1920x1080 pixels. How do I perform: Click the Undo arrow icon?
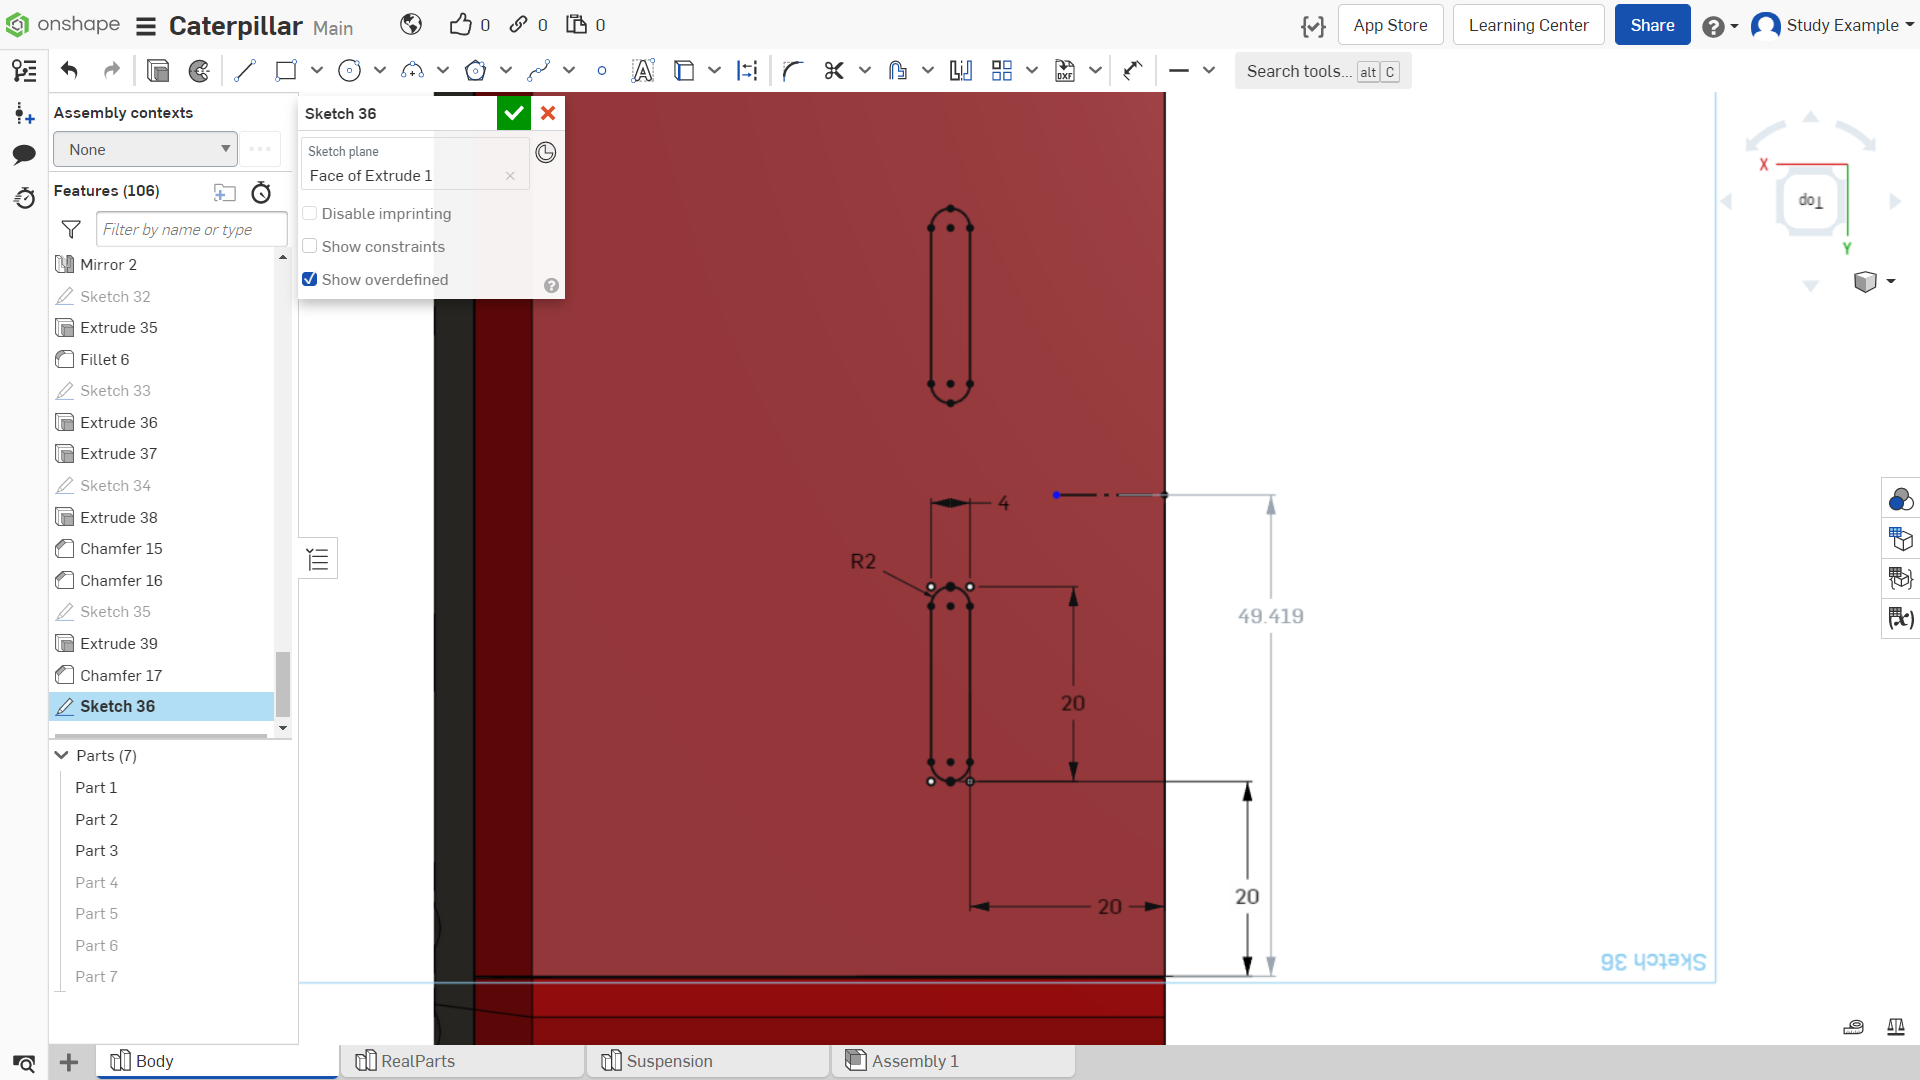click(69, 71)
